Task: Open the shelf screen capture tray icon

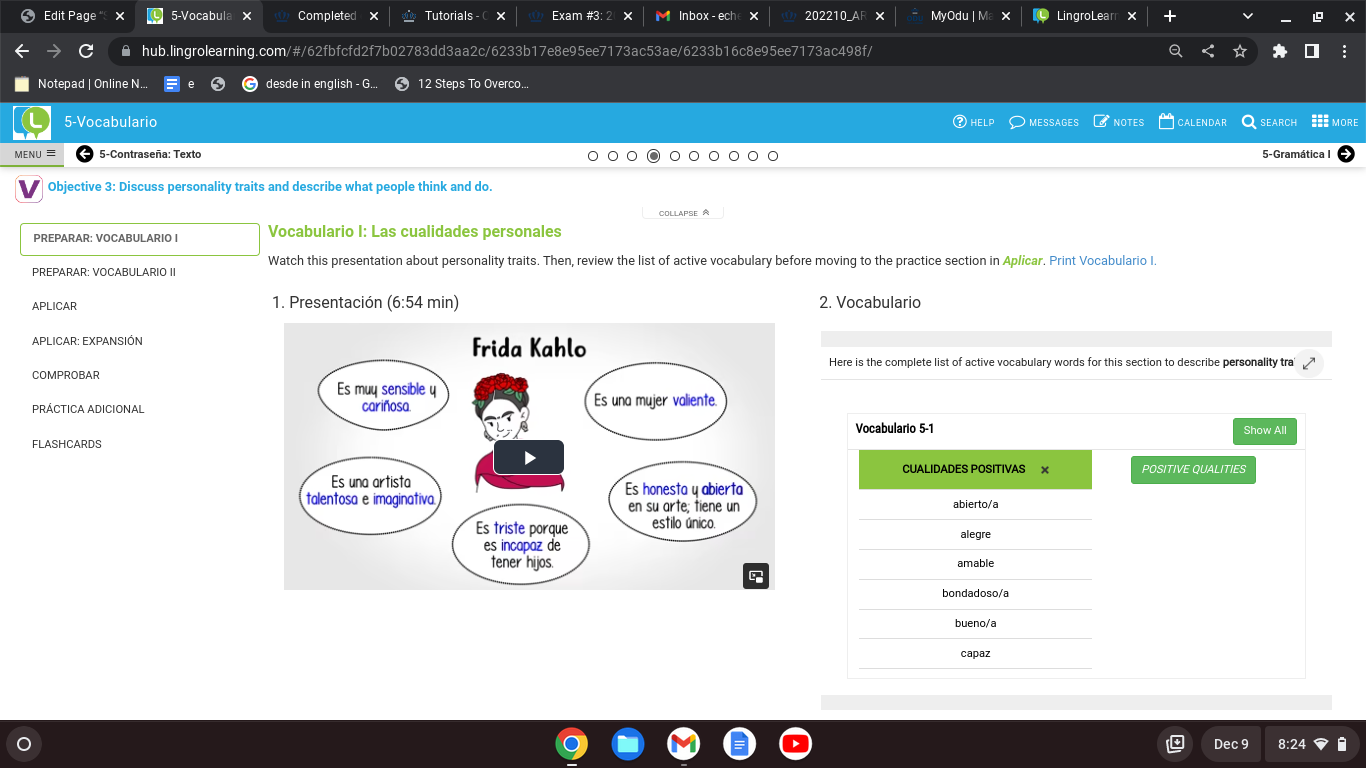Action: (x=1176, y=744)
